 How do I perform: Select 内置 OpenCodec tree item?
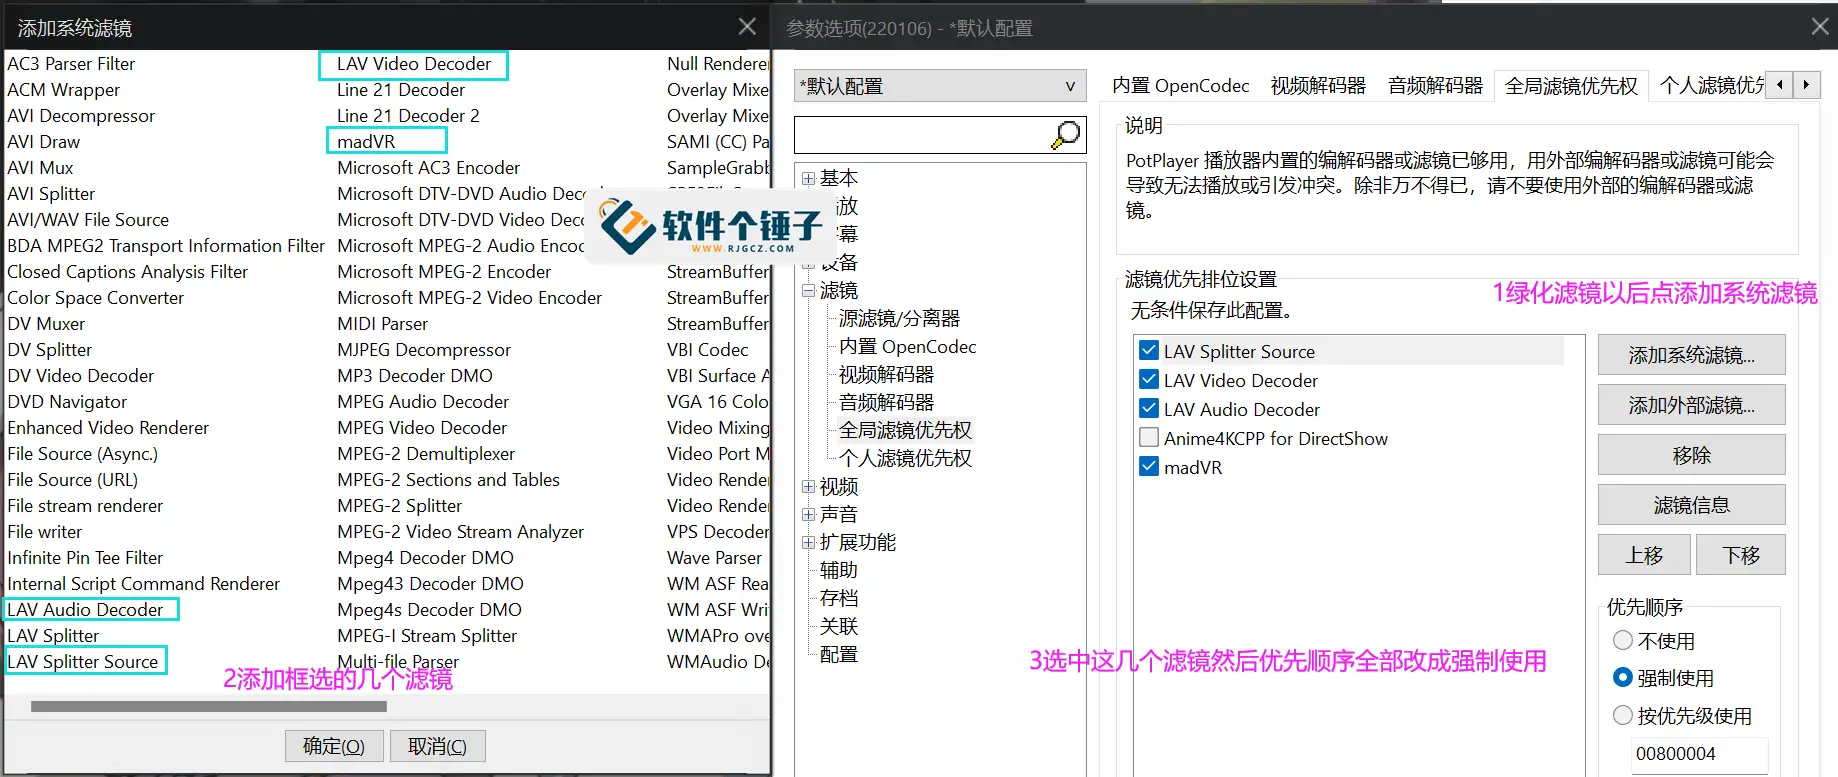(x=907, y=346)
